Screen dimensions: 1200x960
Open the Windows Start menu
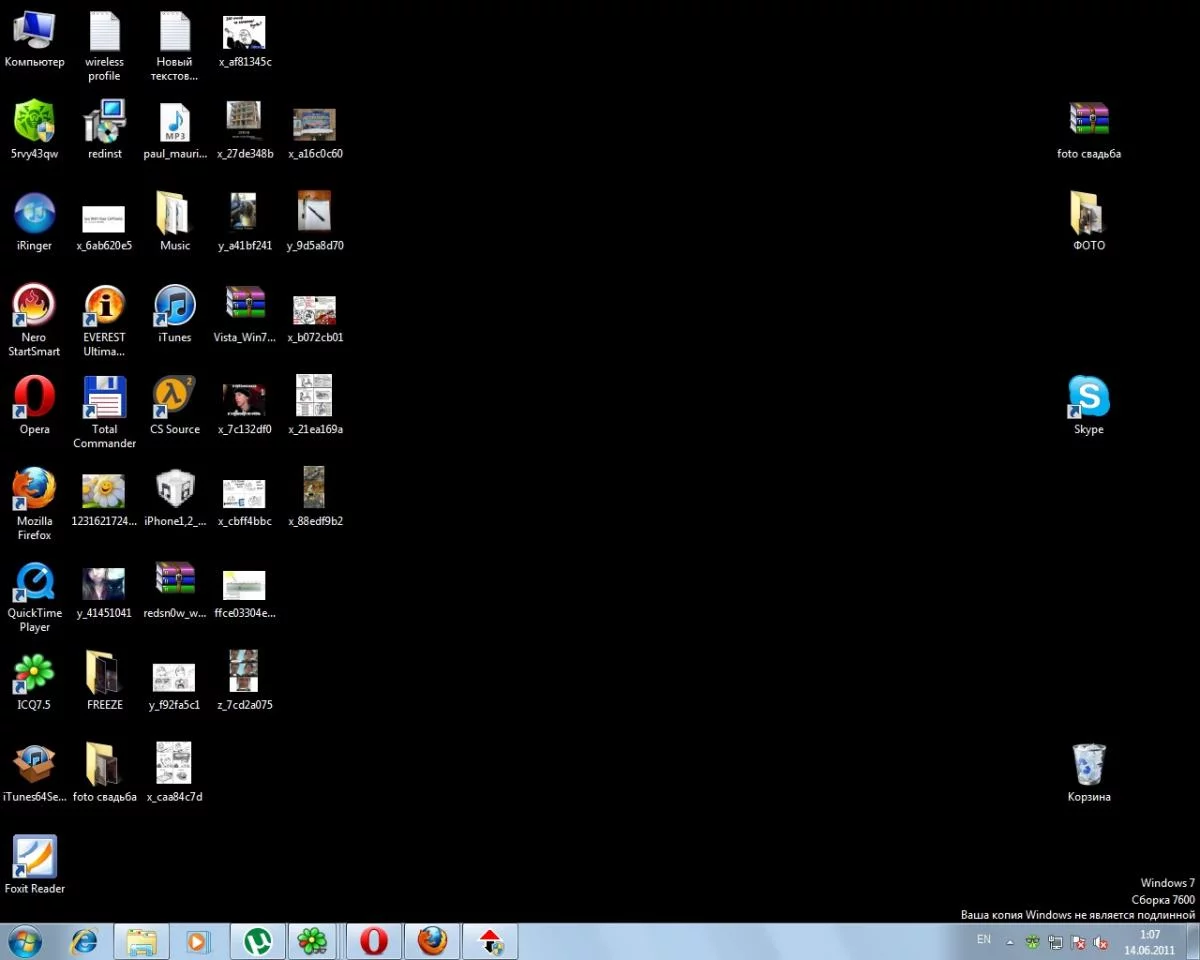[x=24, y=941]
